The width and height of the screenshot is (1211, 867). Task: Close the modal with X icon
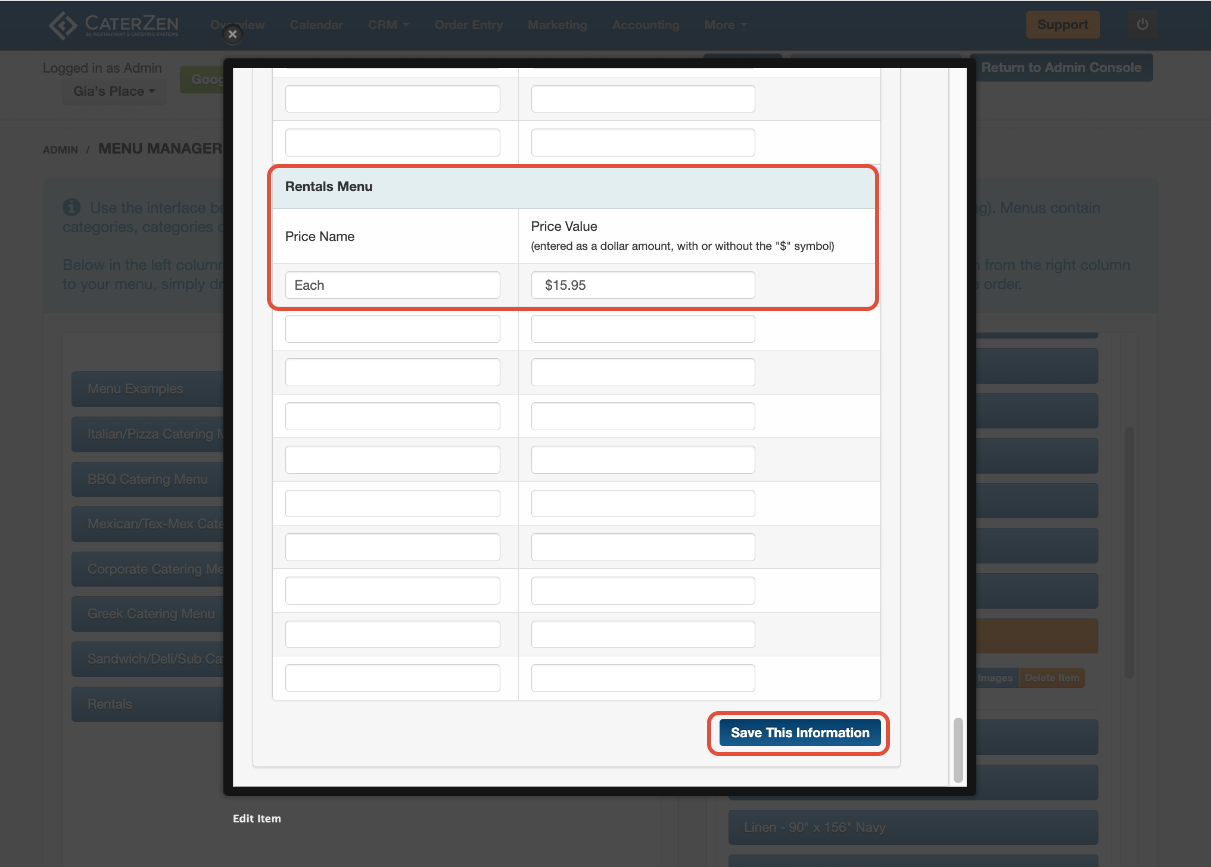tap(232, 35)
